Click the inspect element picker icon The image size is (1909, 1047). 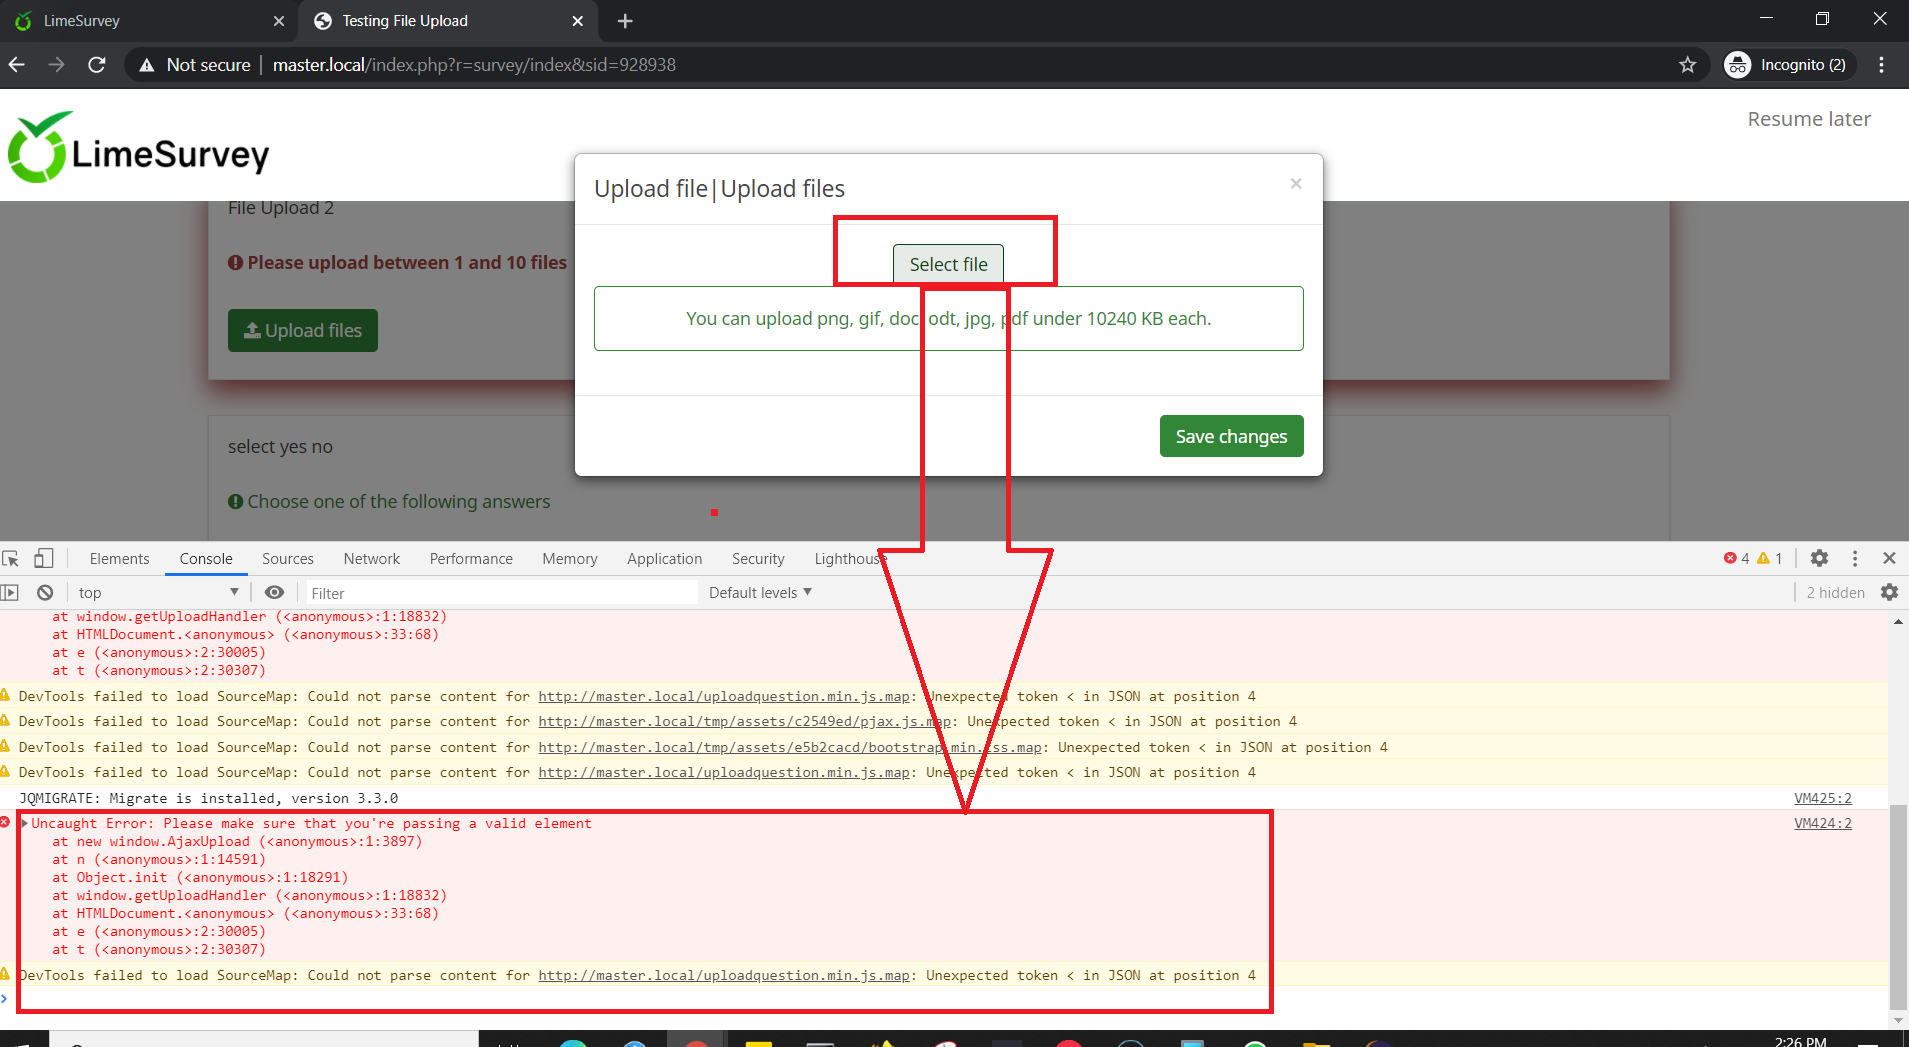point(11,558)
